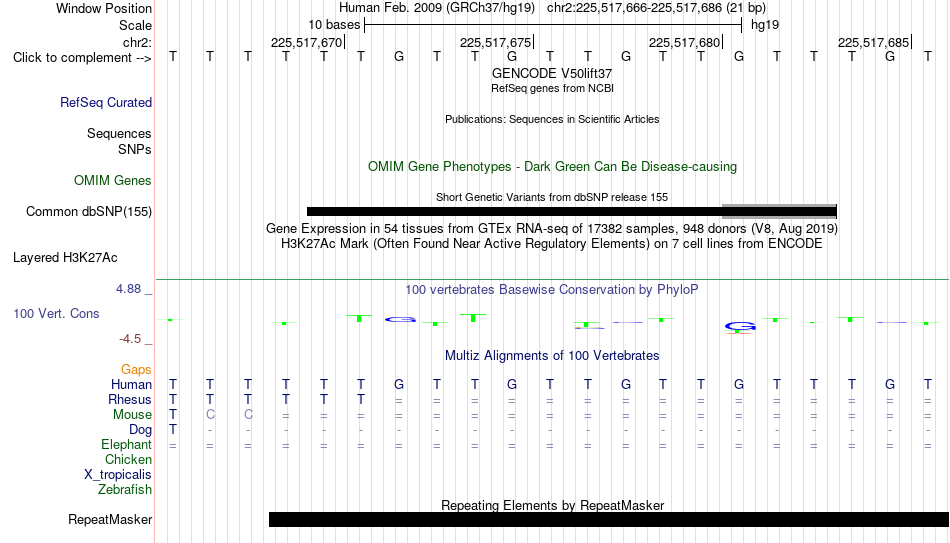This screenshot has width=950, height=543.
Task: Click the position marker 225,517,675
Action: tap(496, 42)
